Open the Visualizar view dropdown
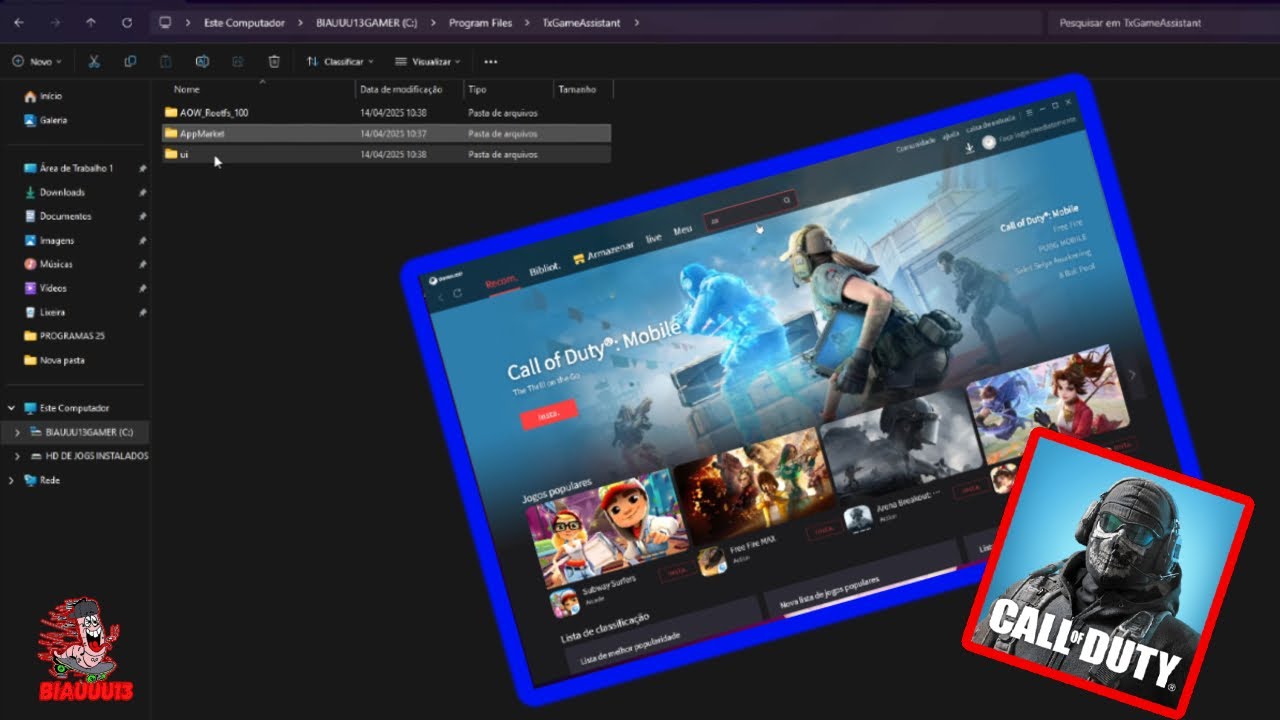 tap(428, 61)
